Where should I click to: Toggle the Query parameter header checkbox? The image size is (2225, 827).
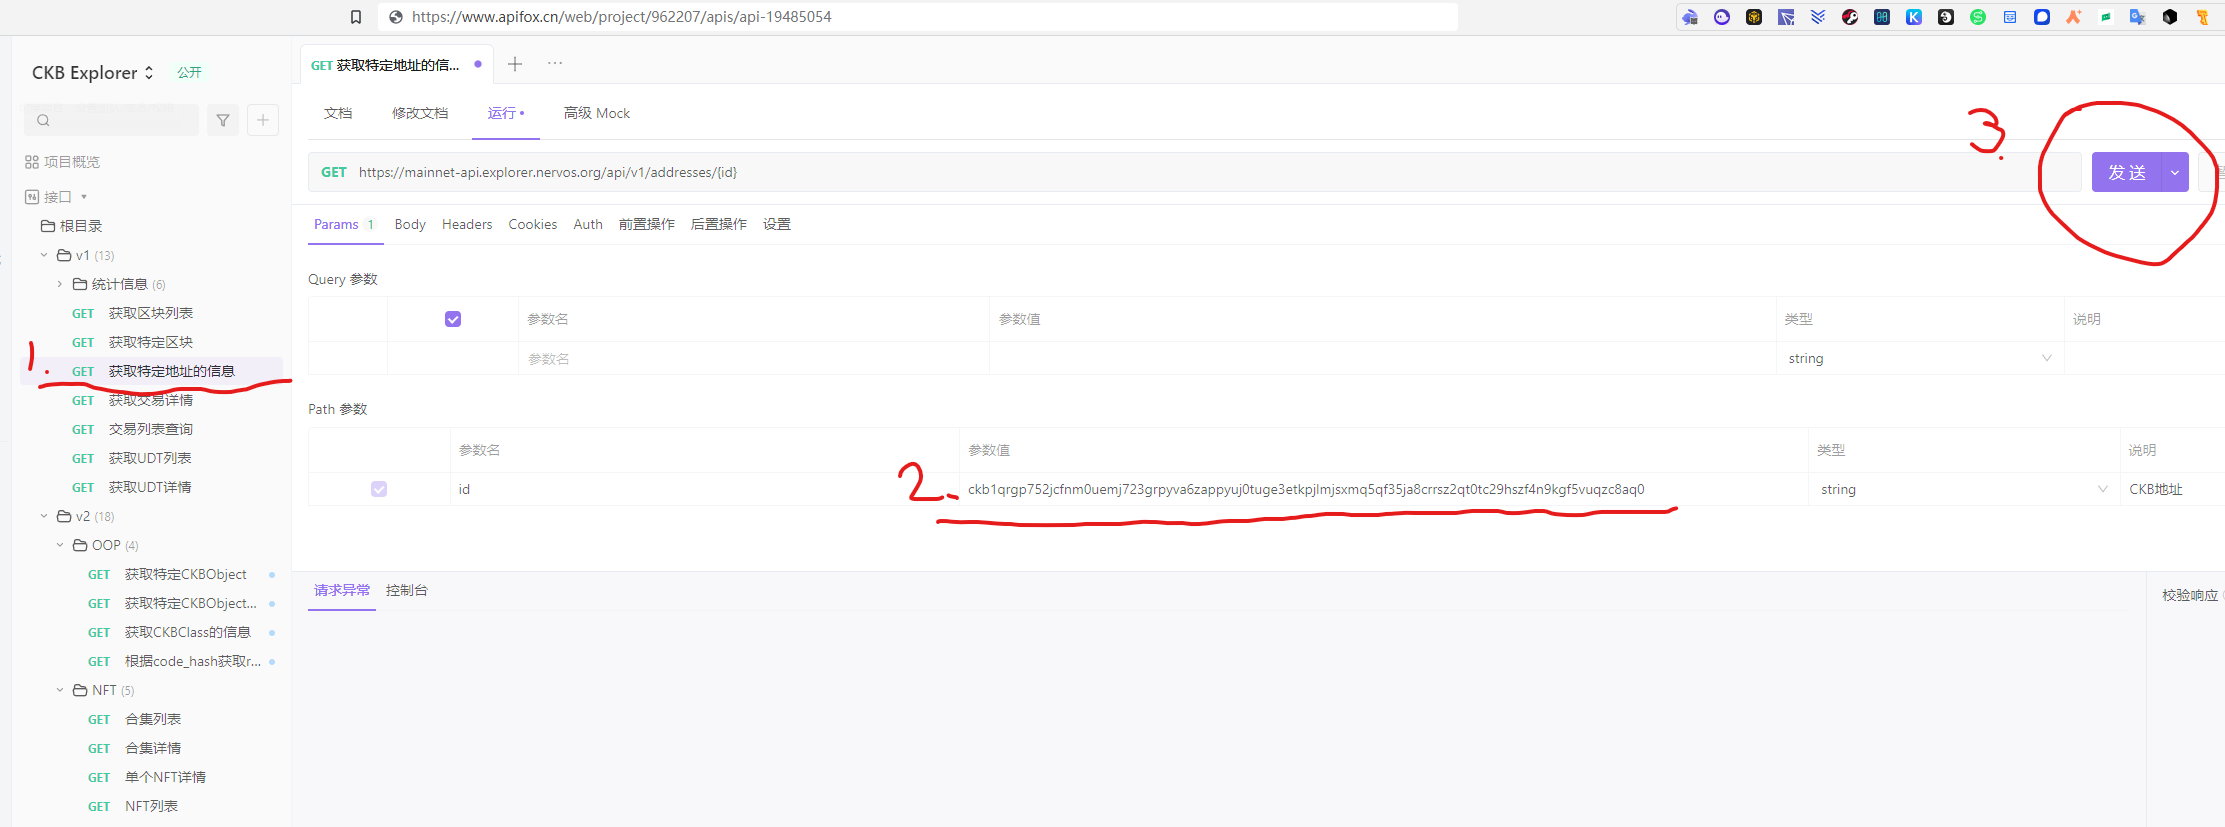click(x=453, y=319)
